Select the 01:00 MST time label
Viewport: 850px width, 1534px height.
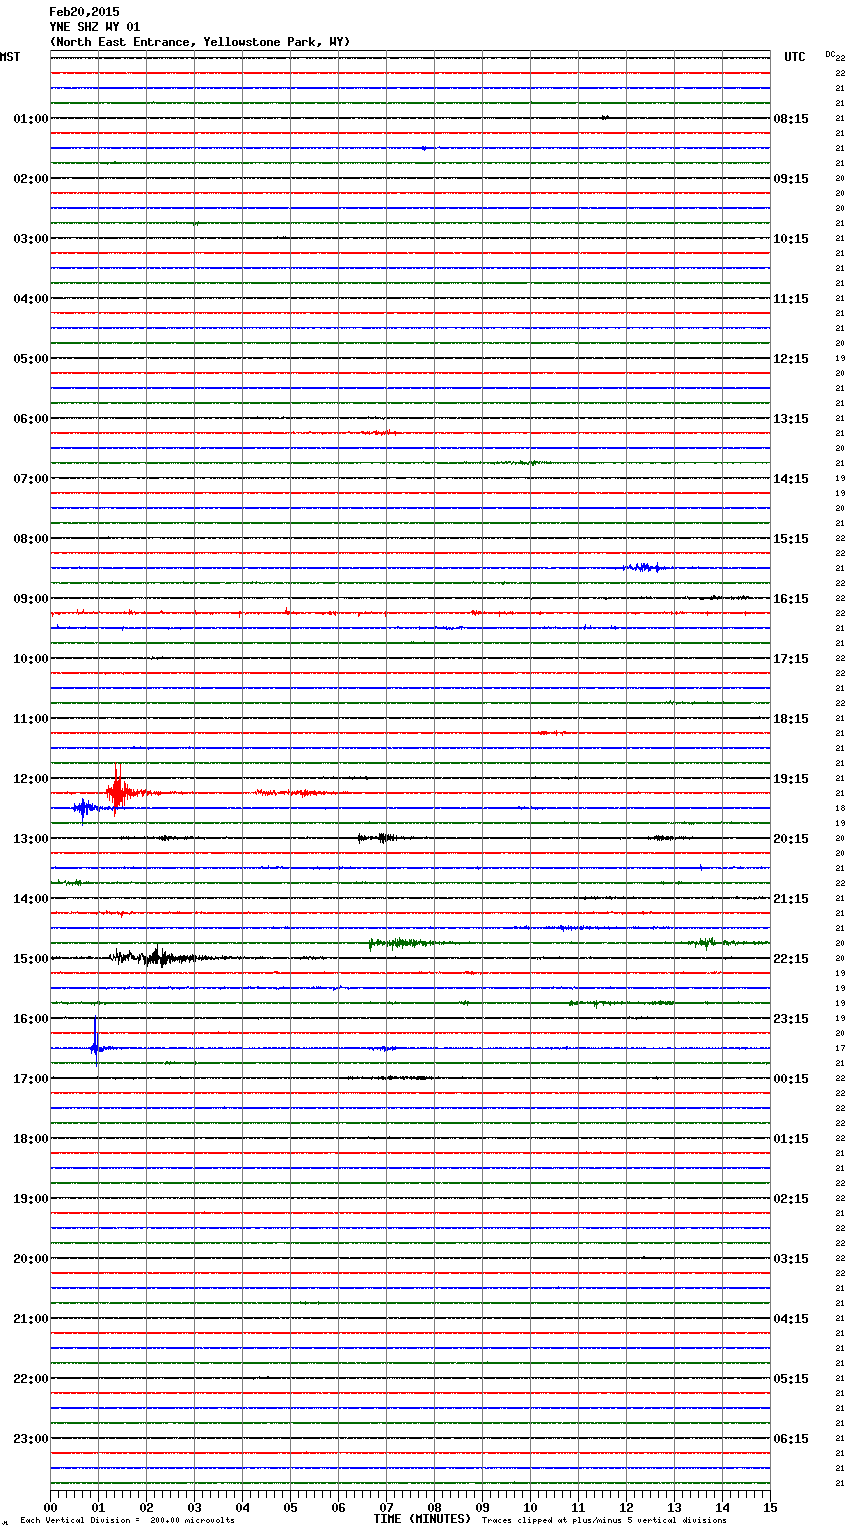pyautogui.click(x=31, y=119)
